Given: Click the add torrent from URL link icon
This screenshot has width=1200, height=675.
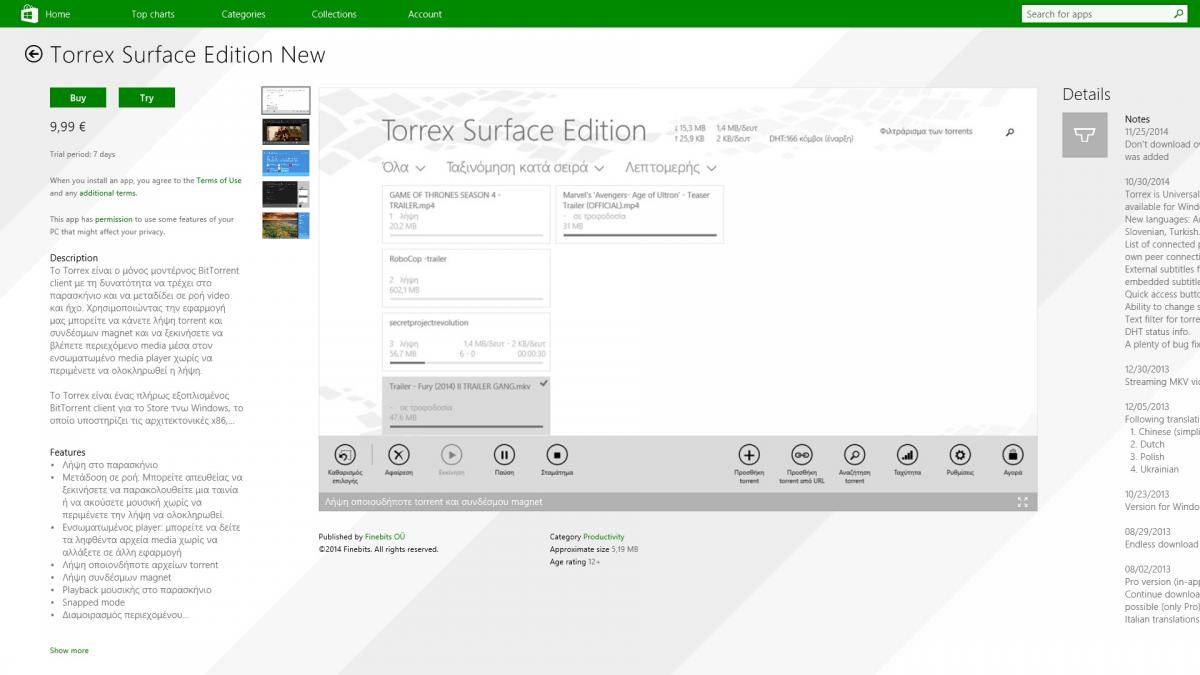Looking at the screenshot, I should tap(802, 454).
